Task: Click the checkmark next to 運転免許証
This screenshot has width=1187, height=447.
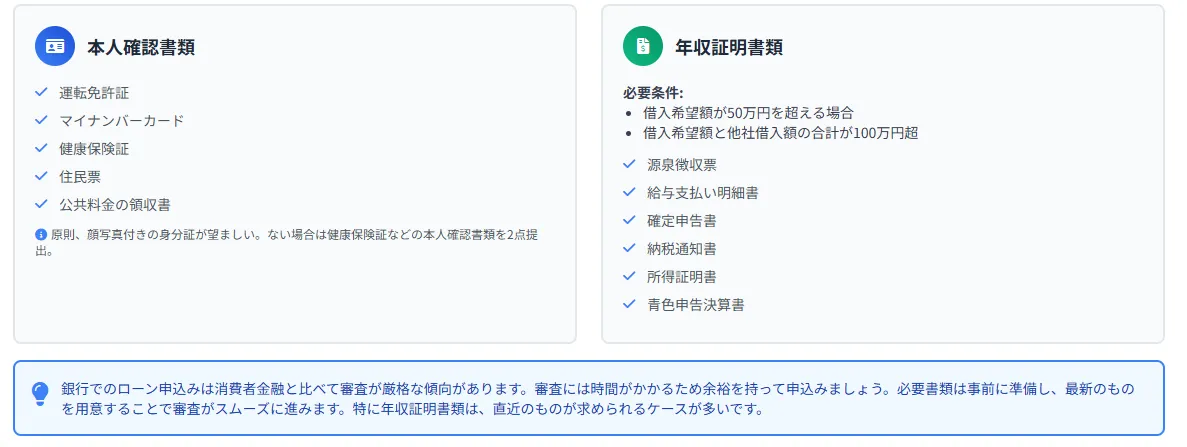Action: (x=41, y=92)
